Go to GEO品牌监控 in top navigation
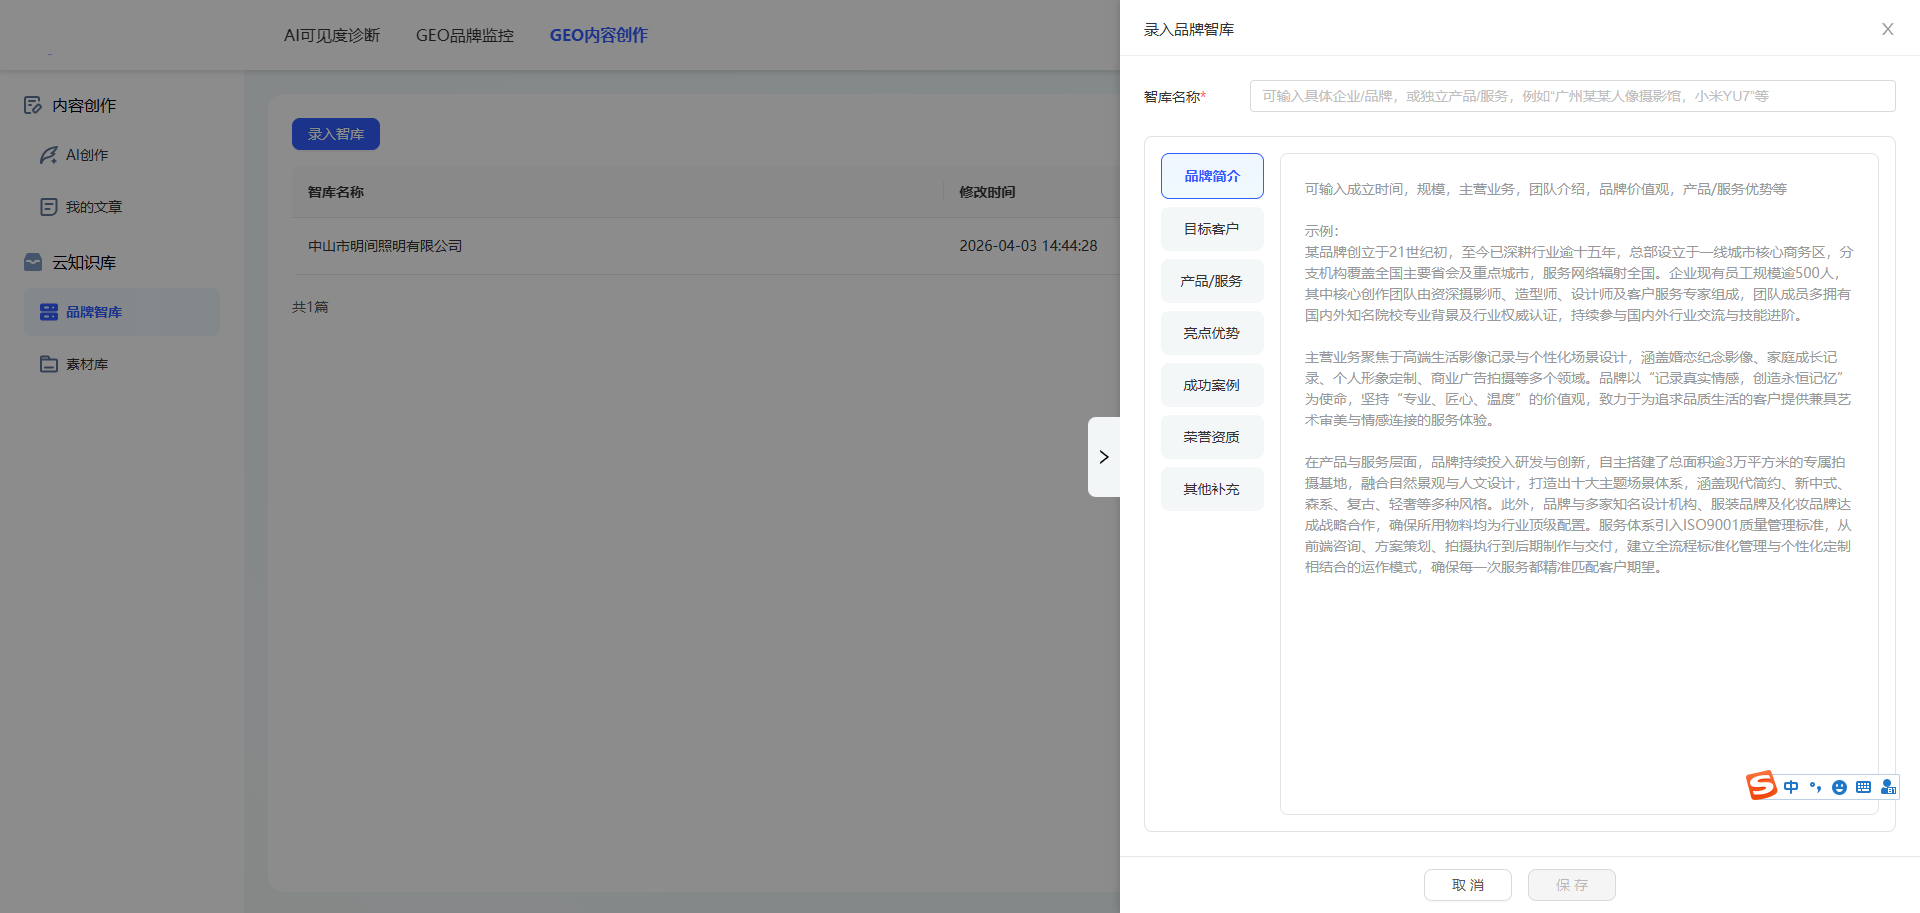The width and height of the screenshot is (1920, 913). (x=464, y=35)
